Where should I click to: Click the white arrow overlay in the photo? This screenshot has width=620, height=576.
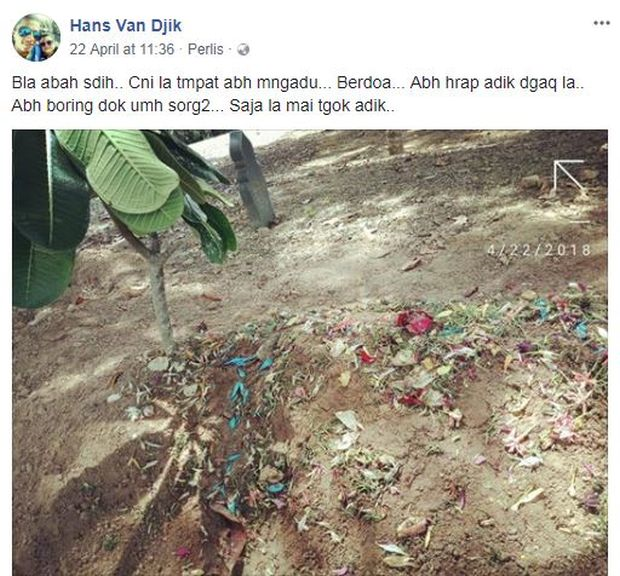569,177
